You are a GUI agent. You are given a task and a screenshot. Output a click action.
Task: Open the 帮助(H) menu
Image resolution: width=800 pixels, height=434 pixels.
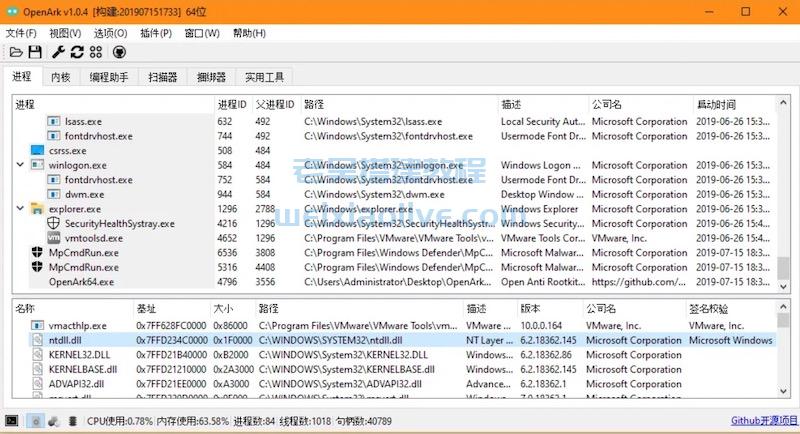coord(249,33)
